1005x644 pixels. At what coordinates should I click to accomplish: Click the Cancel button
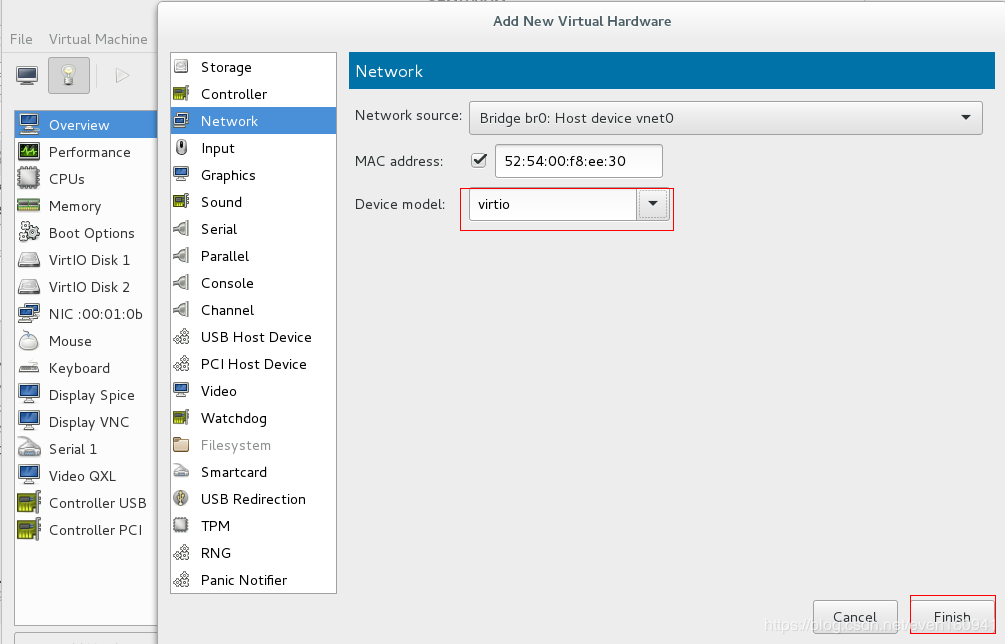[x=854, y=617]
